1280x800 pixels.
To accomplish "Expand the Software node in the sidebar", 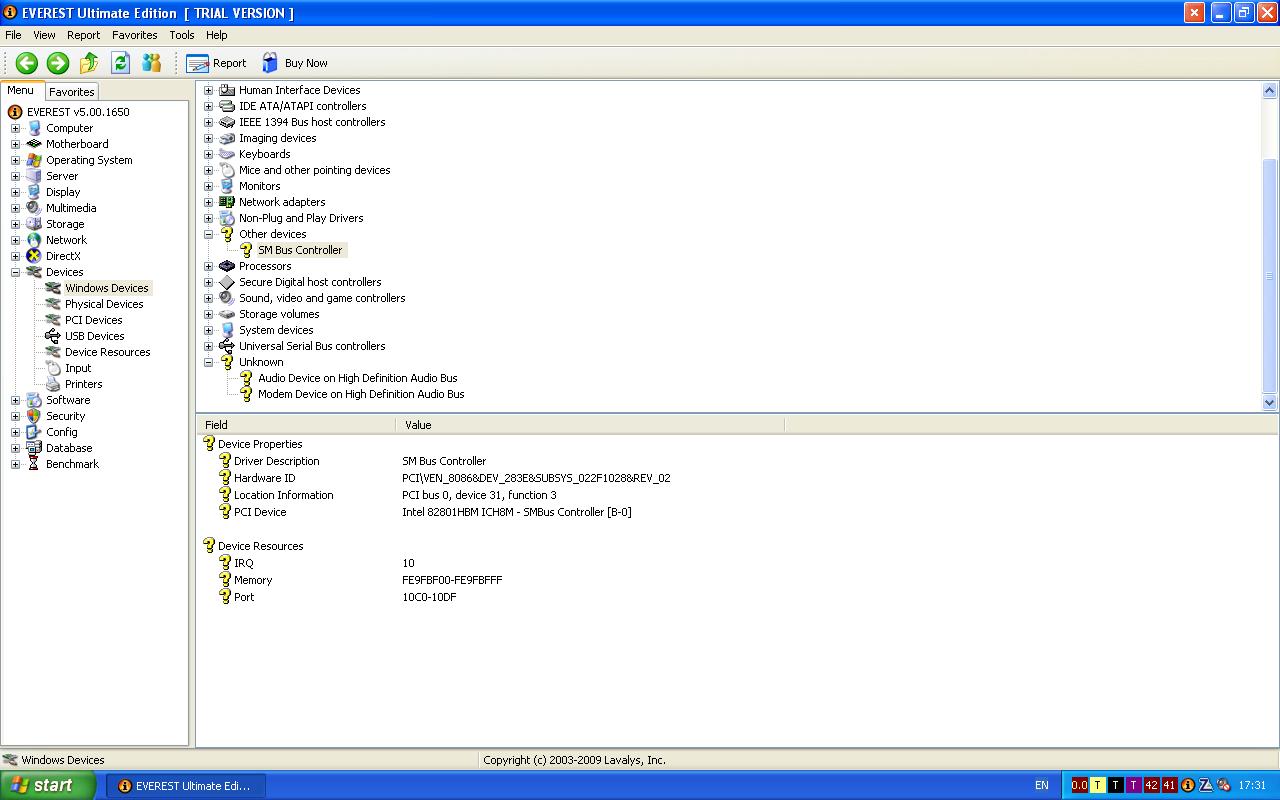I will tap(15, 400).
